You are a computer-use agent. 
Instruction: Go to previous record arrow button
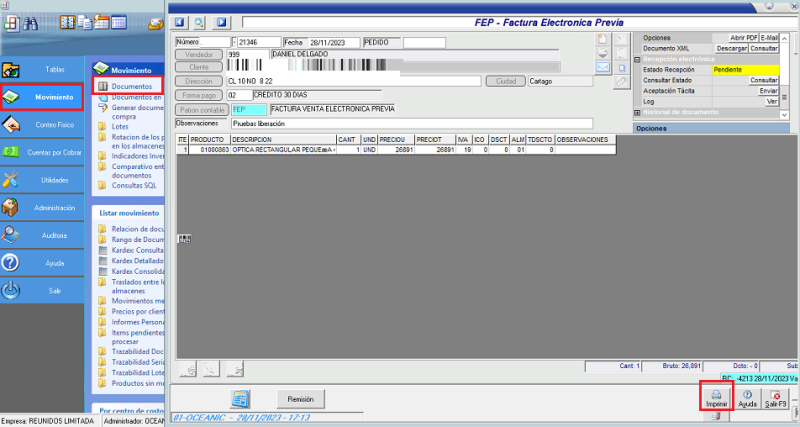(180, 21)
